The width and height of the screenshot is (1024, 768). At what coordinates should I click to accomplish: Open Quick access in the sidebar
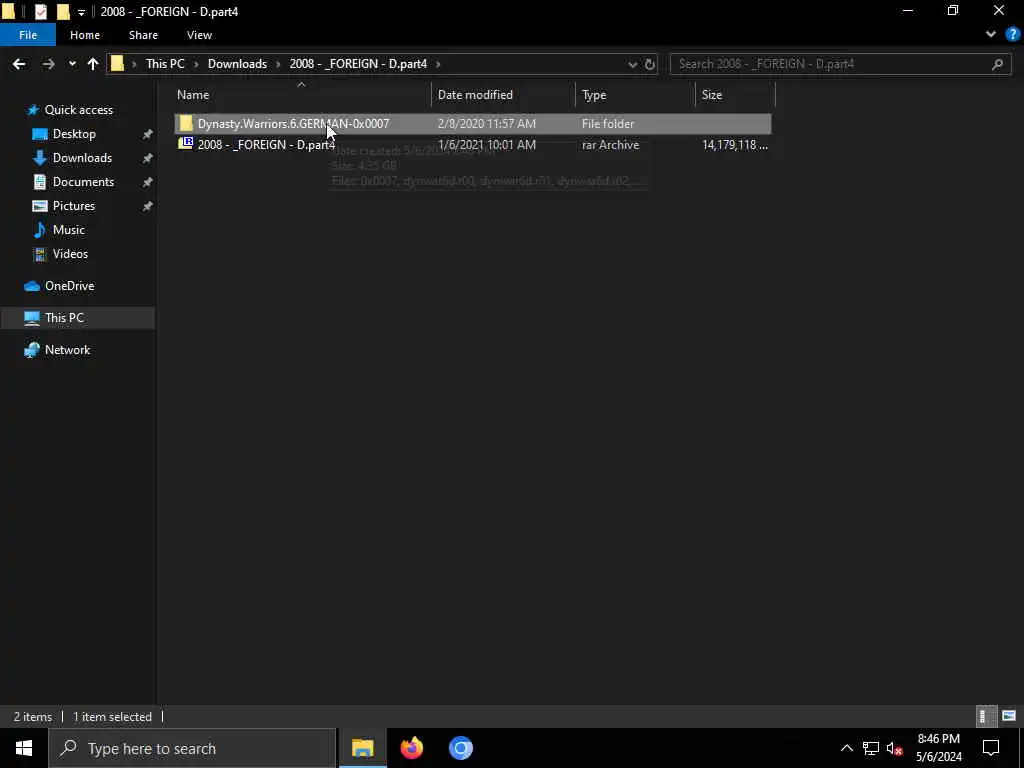pos(78,110)
